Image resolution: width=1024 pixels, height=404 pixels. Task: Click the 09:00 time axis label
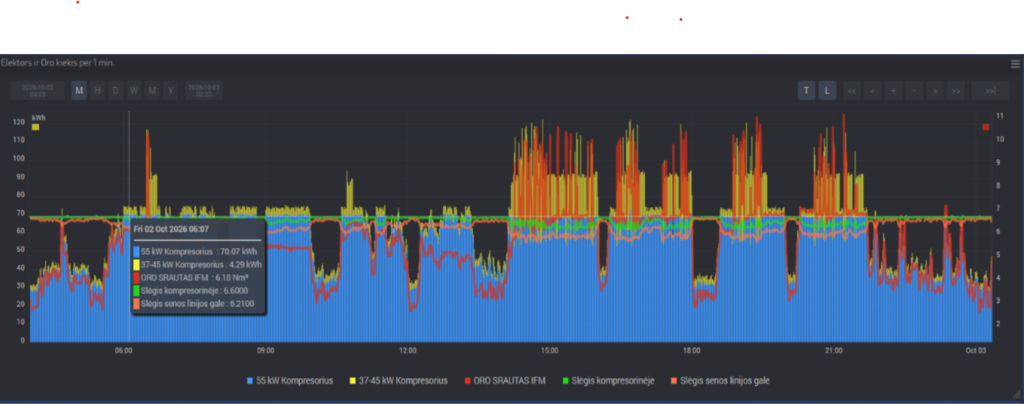click(x=265, y=350)
